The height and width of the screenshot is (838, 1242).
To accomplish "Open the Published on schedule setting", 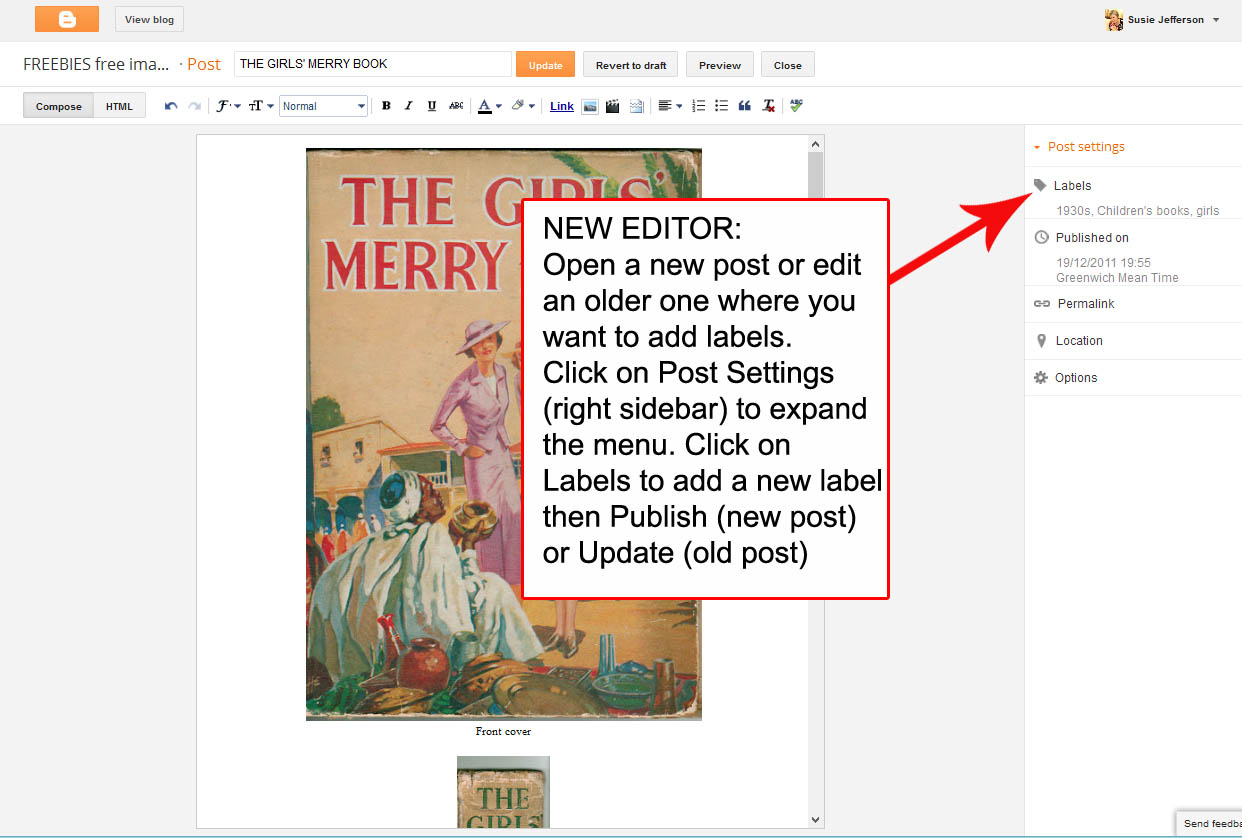I will coord(1092,238).
